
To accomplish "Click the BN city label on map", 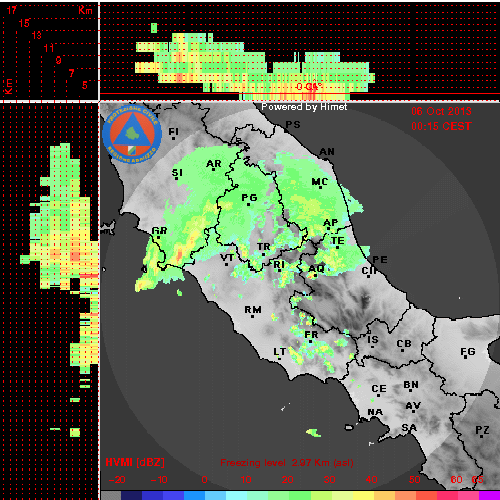I will (x=411, y=385).
